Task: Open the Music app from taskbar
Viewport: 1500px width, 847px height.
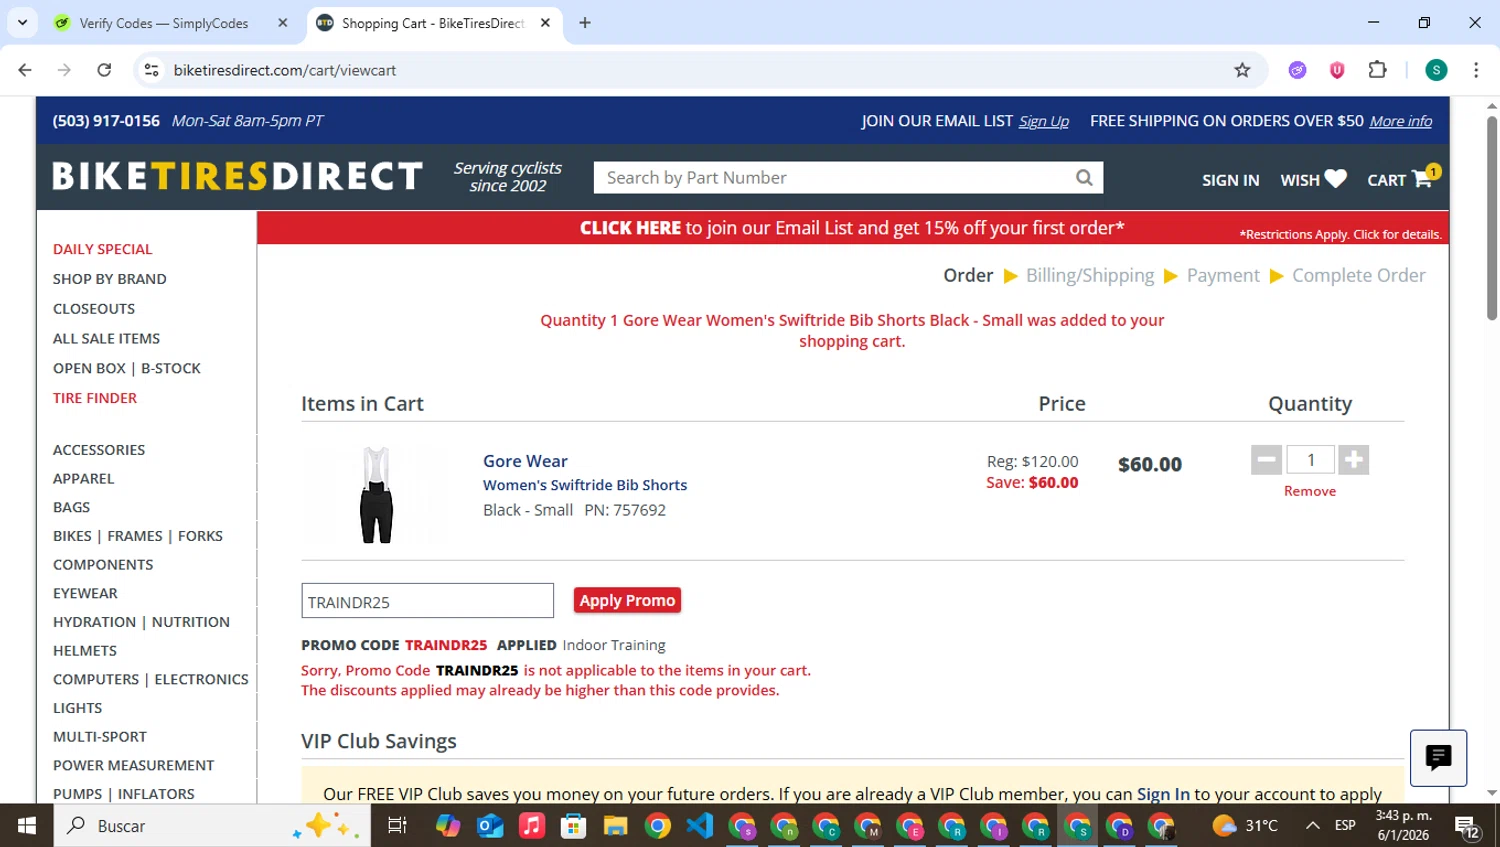Action: click(532, 826)
